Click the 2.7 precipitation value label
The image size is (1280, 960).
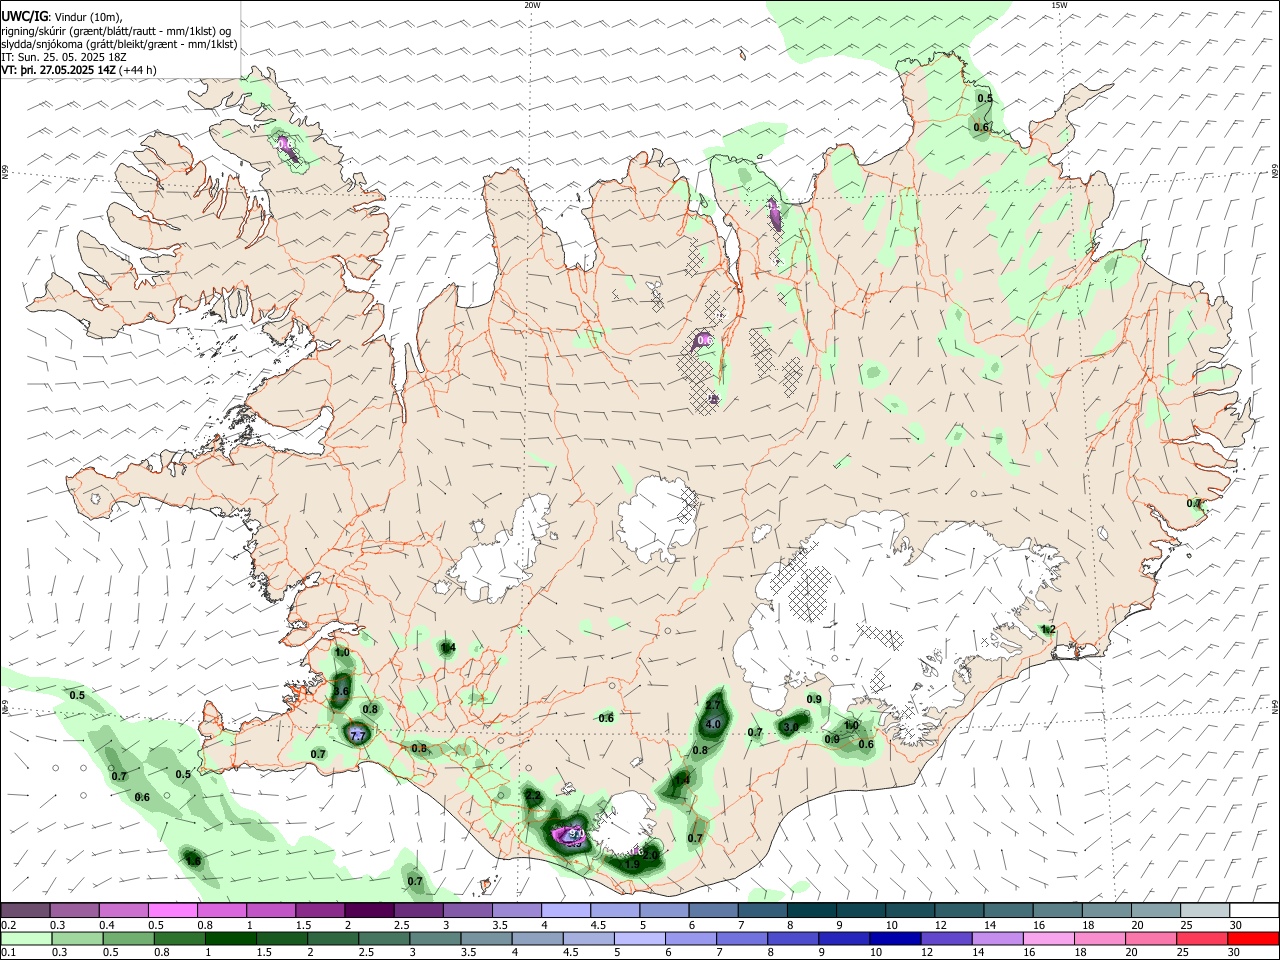click(713, 705)
